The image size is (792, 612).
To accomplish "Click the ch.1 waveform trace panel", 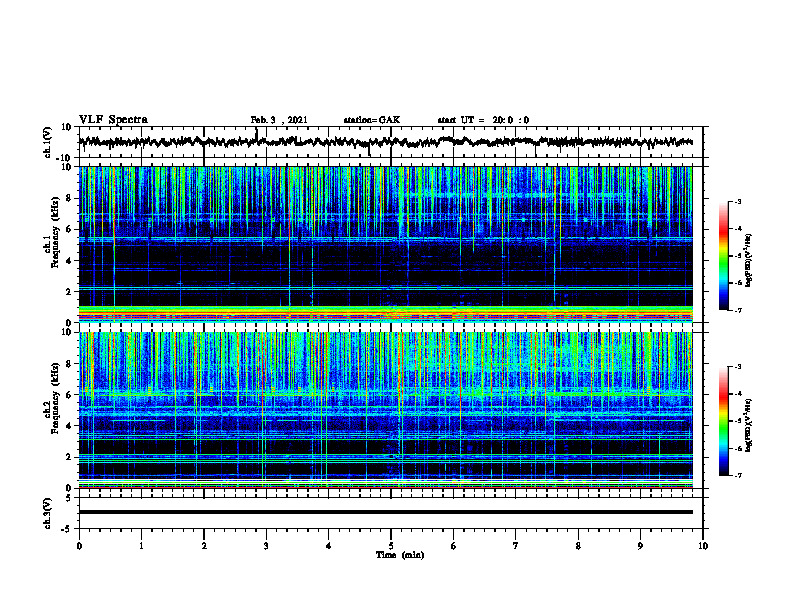I will [x=390, y=142].
